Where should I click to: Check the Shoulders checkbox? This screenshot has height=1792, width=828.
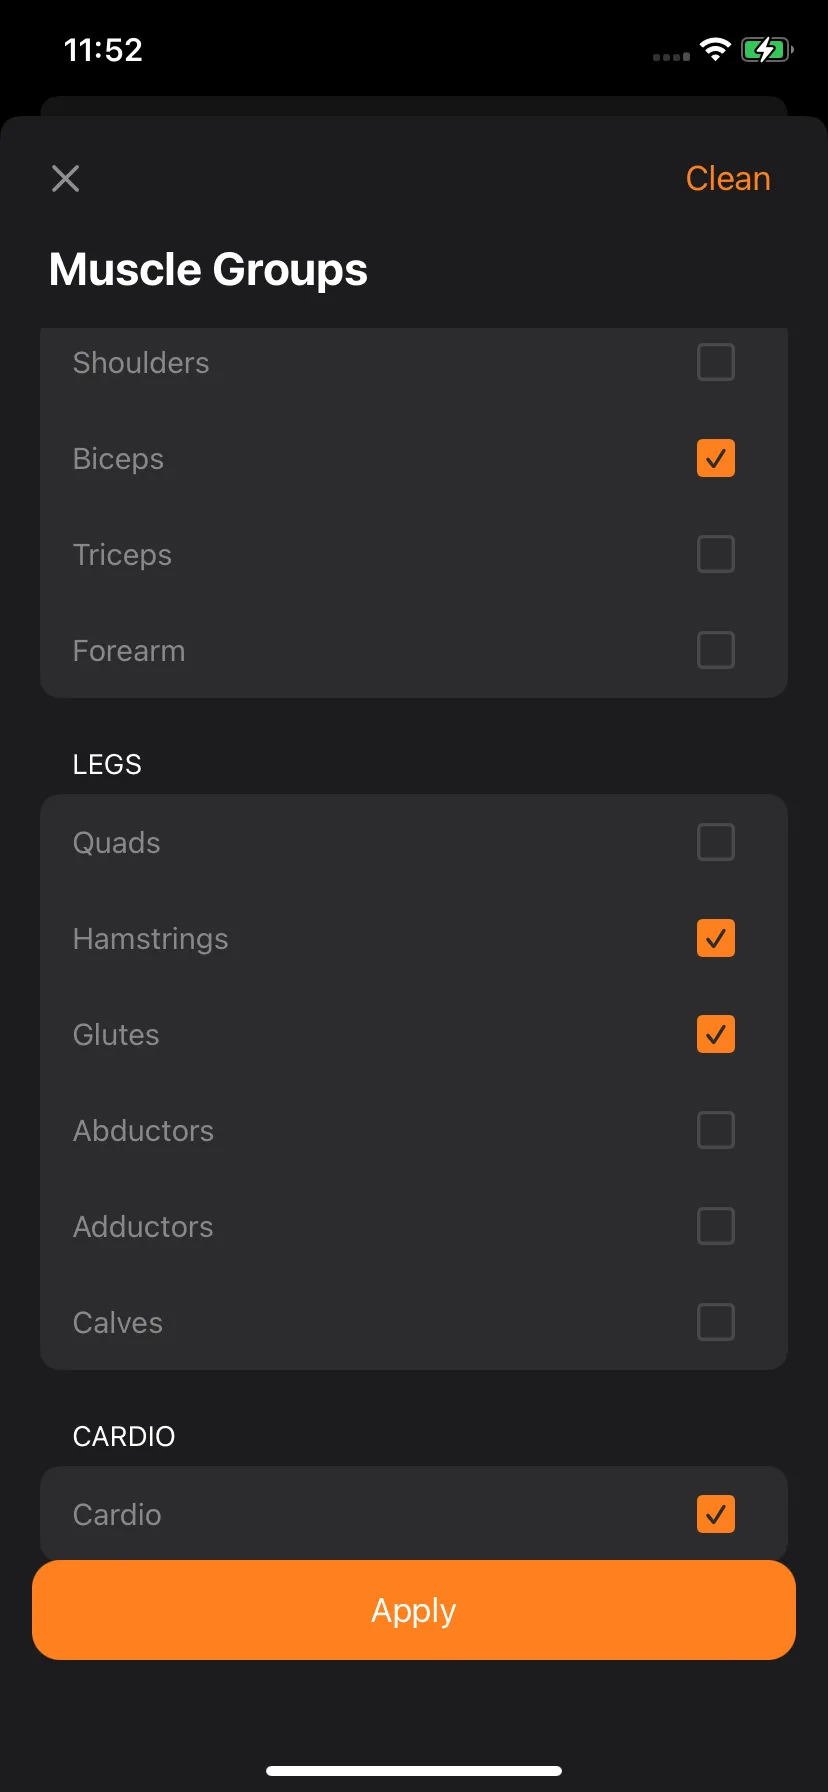tap(716, 362)
